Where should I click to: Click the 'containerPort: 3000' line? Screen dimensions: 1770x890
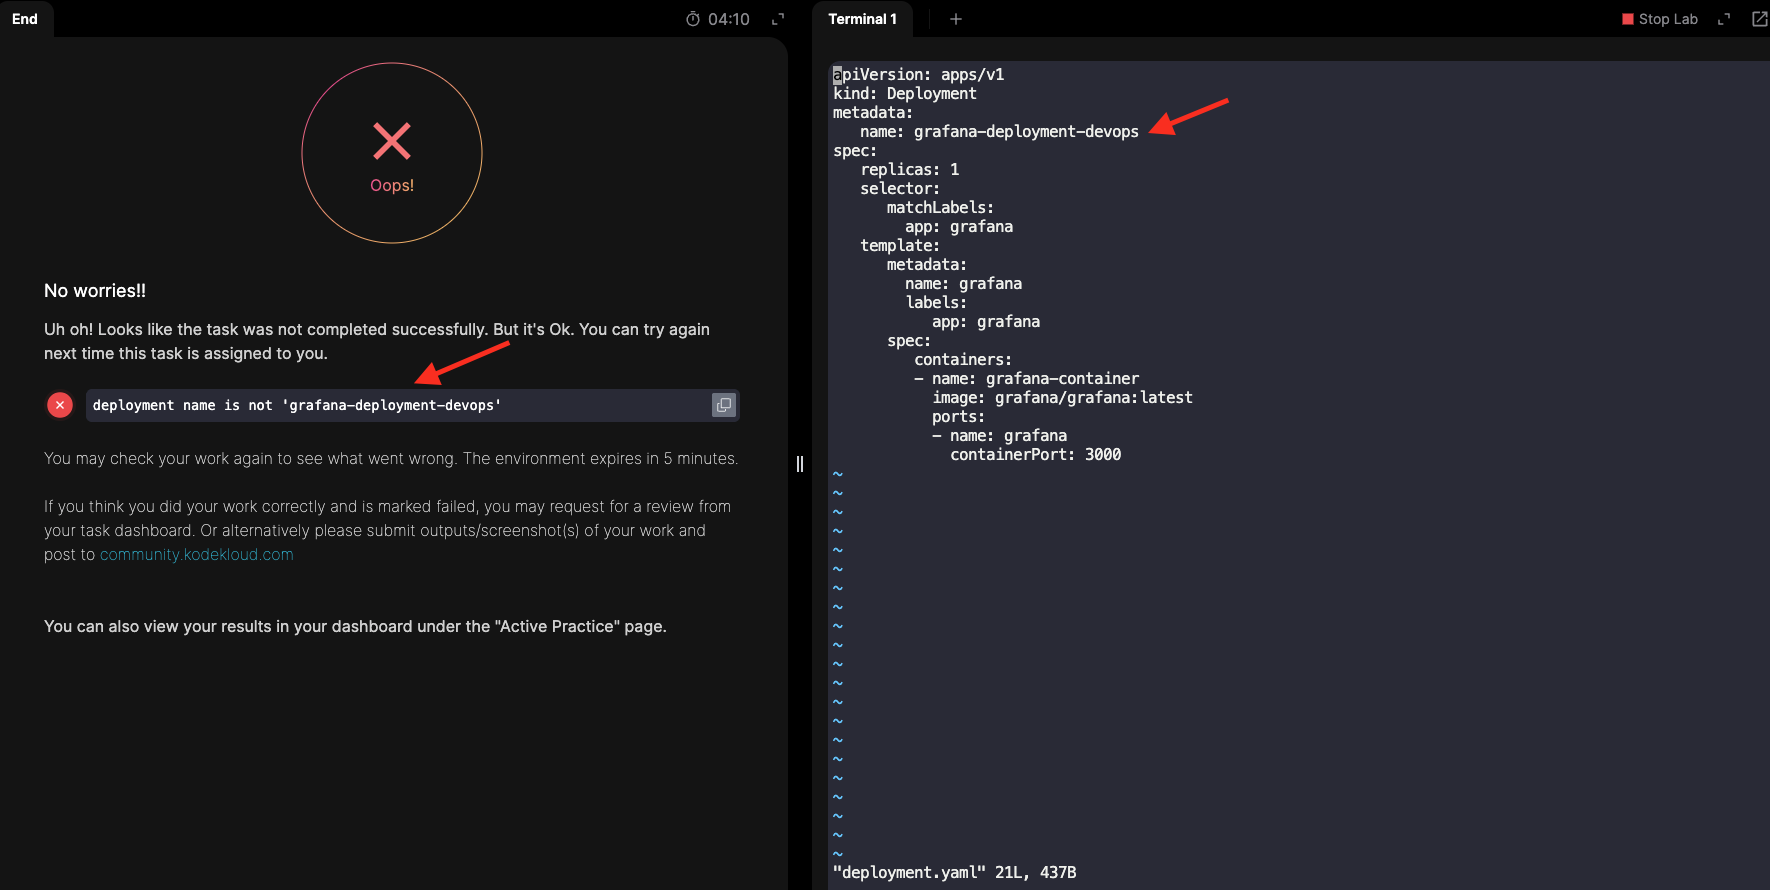tap(1035, 455)
